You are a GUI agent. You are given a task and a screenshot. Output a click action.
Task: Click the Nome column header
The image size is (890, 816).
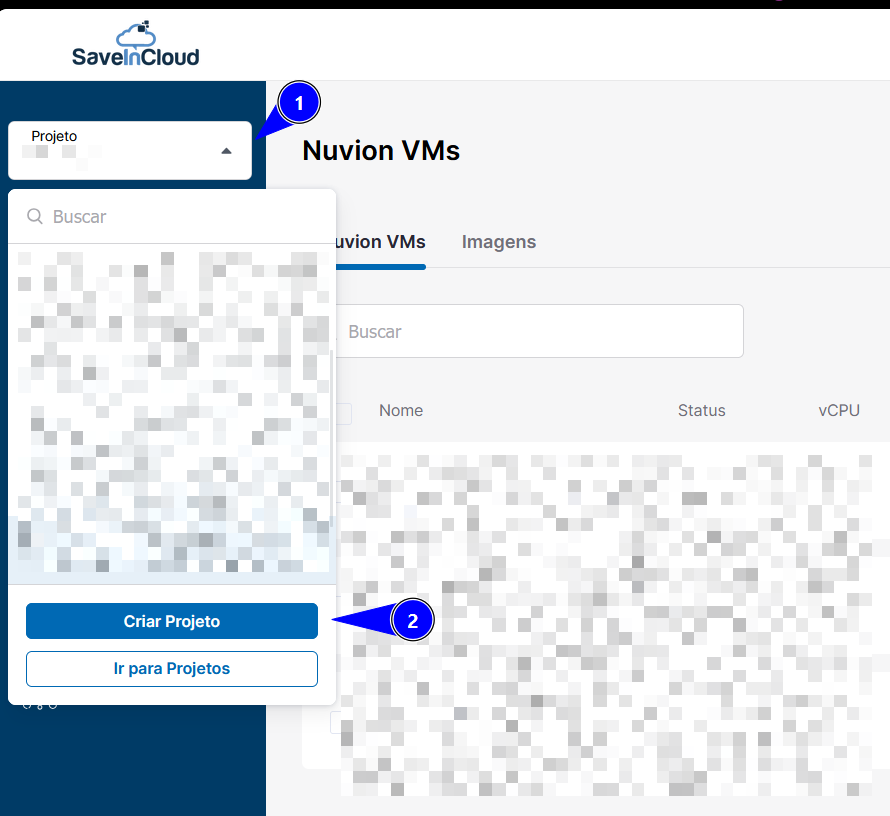coord(401,410)
